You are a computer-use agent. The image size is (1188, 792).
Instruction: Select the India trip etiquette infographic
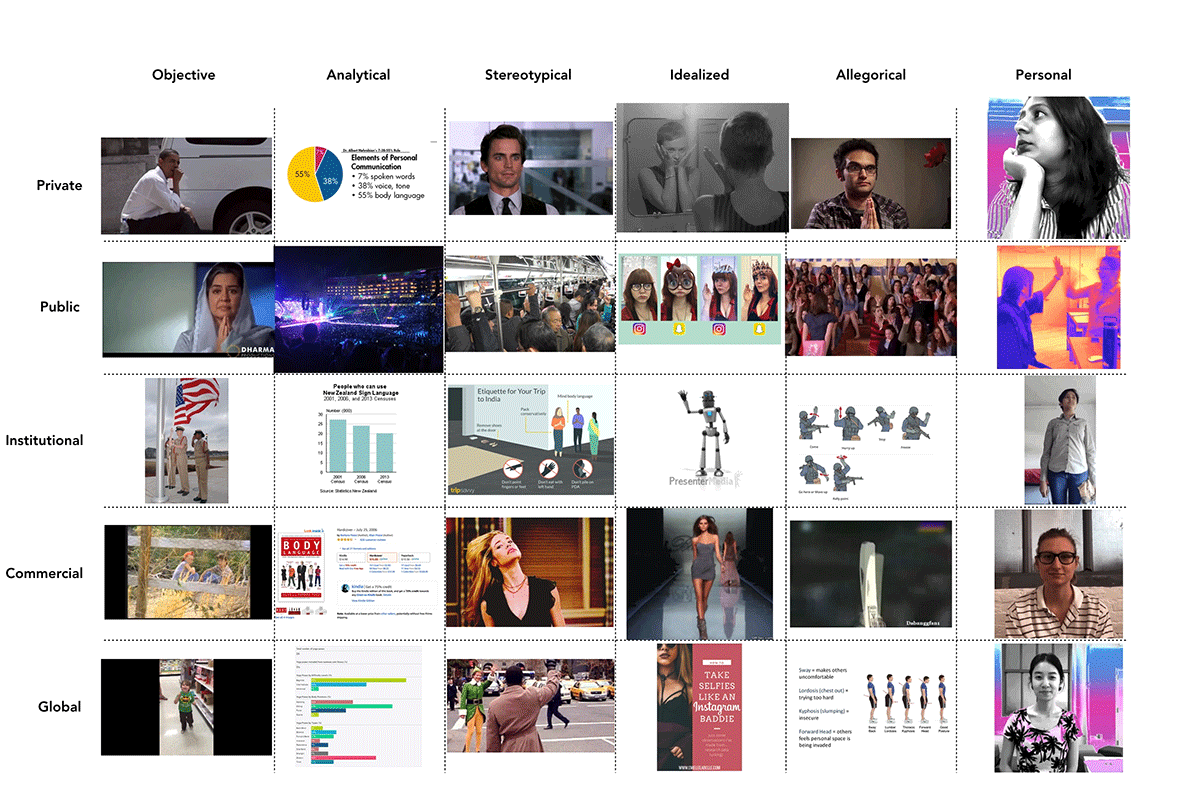(530, 440)
